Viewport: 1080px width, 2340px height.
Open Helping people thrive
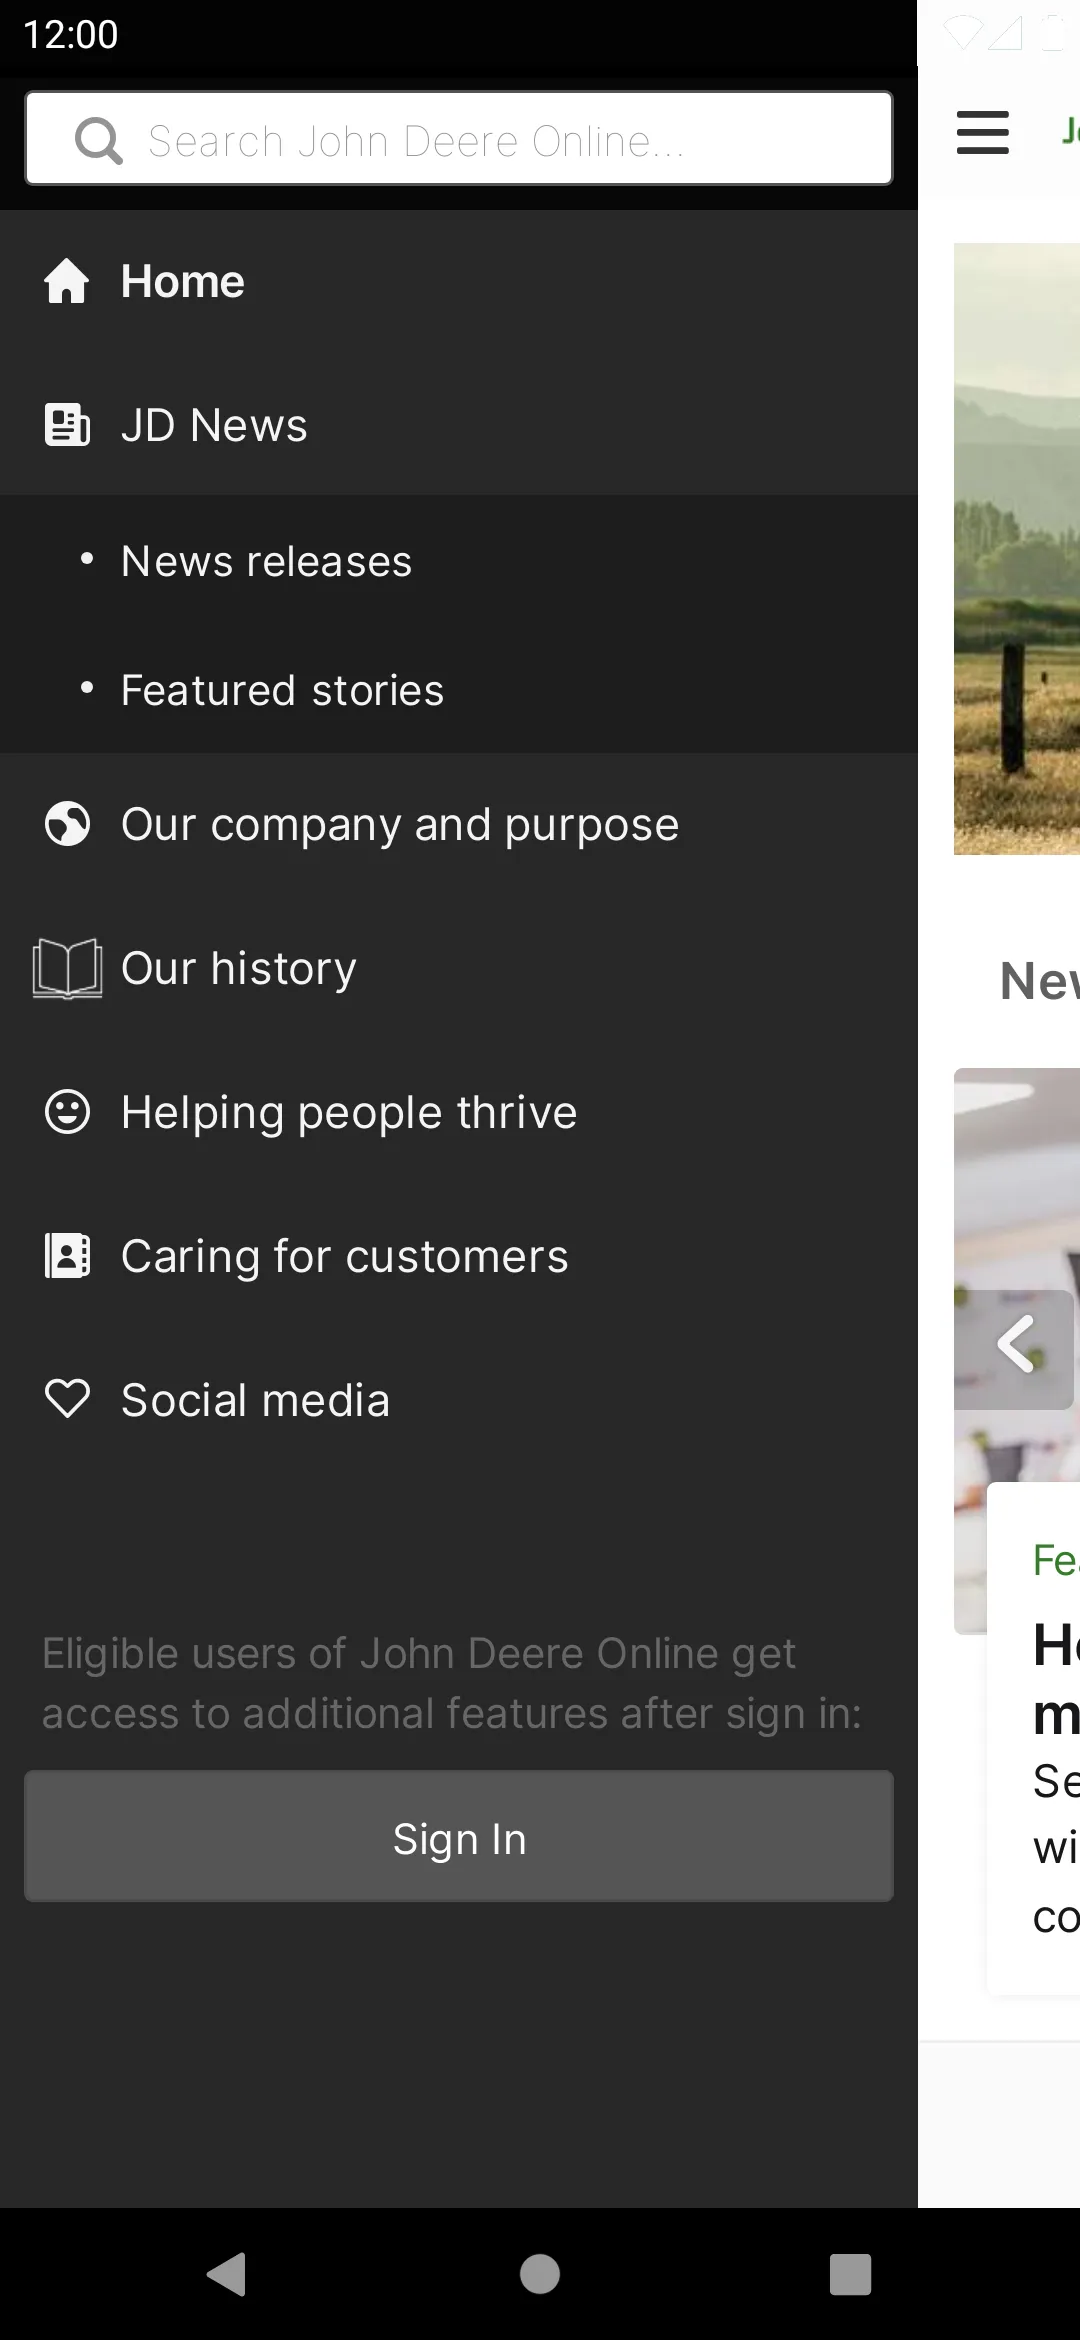[x=459, y=1112]
